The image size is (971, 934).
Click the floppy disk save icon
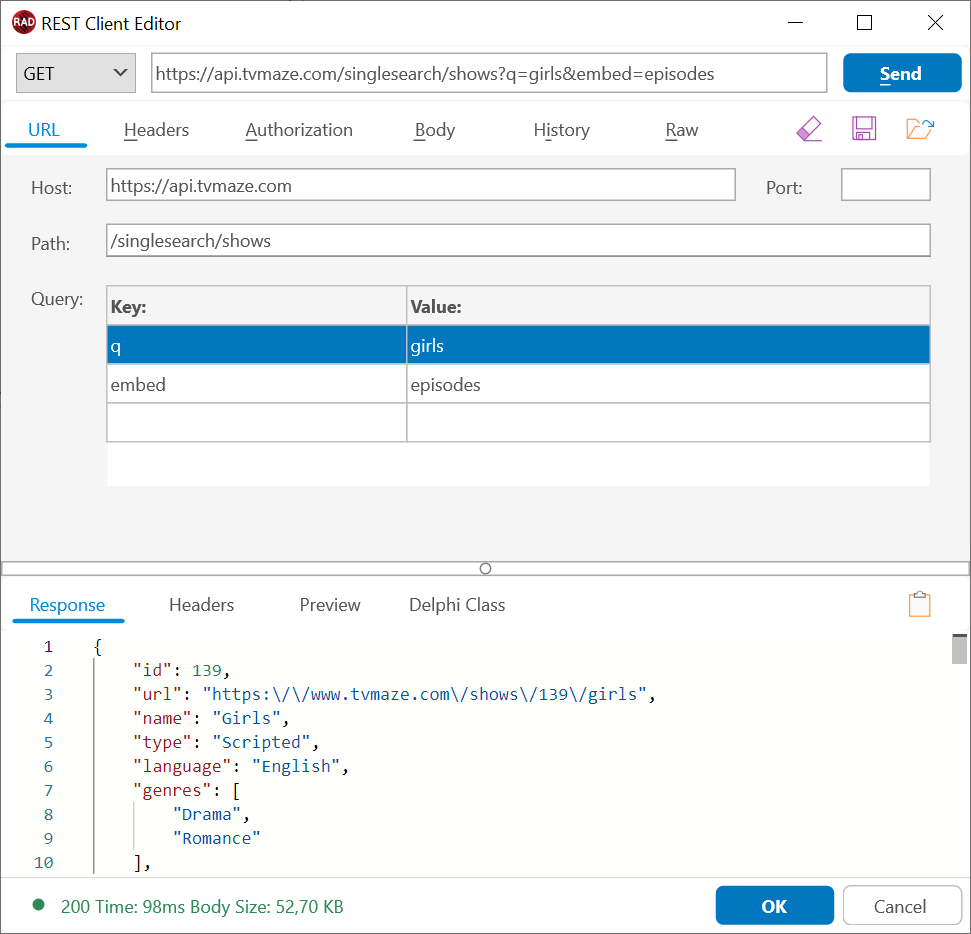pyautogui.click(x=864, y=129)
